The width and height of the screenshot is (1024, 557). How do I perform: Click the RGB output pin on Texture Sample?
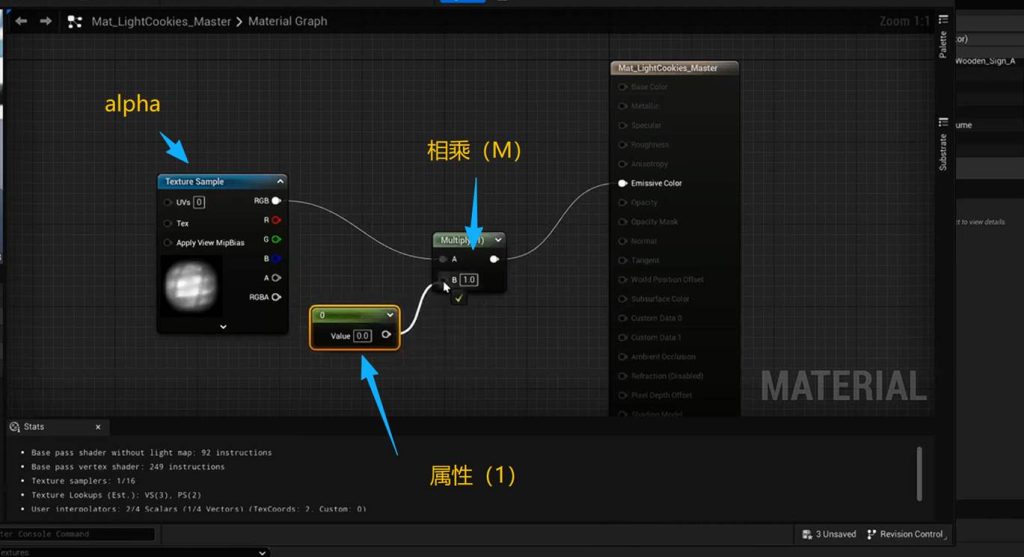pos(276,201)
